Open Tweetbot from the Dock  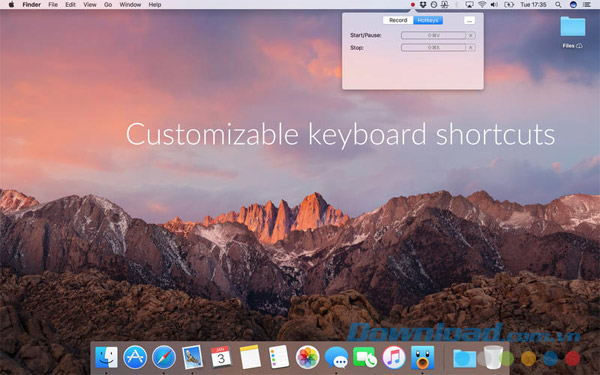pyautogui.click(x=422, y=357)
